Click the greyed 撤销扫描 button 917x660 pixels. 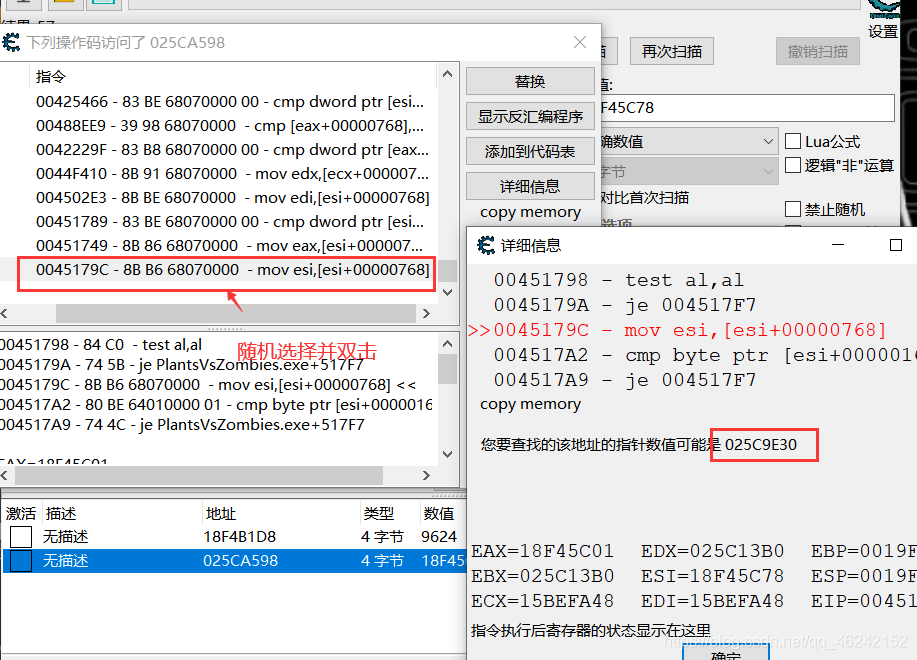818,51
